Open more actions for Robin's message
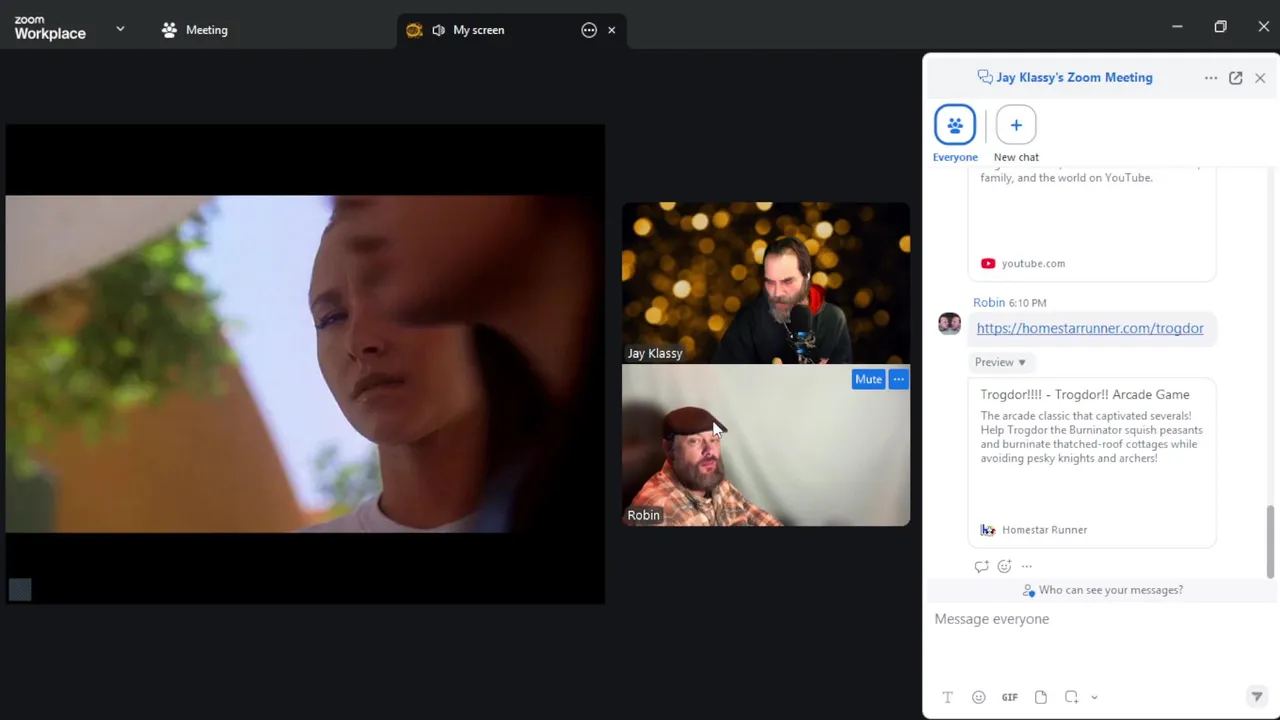The width and height of the screenshot is (1280, 720). 1026,566
